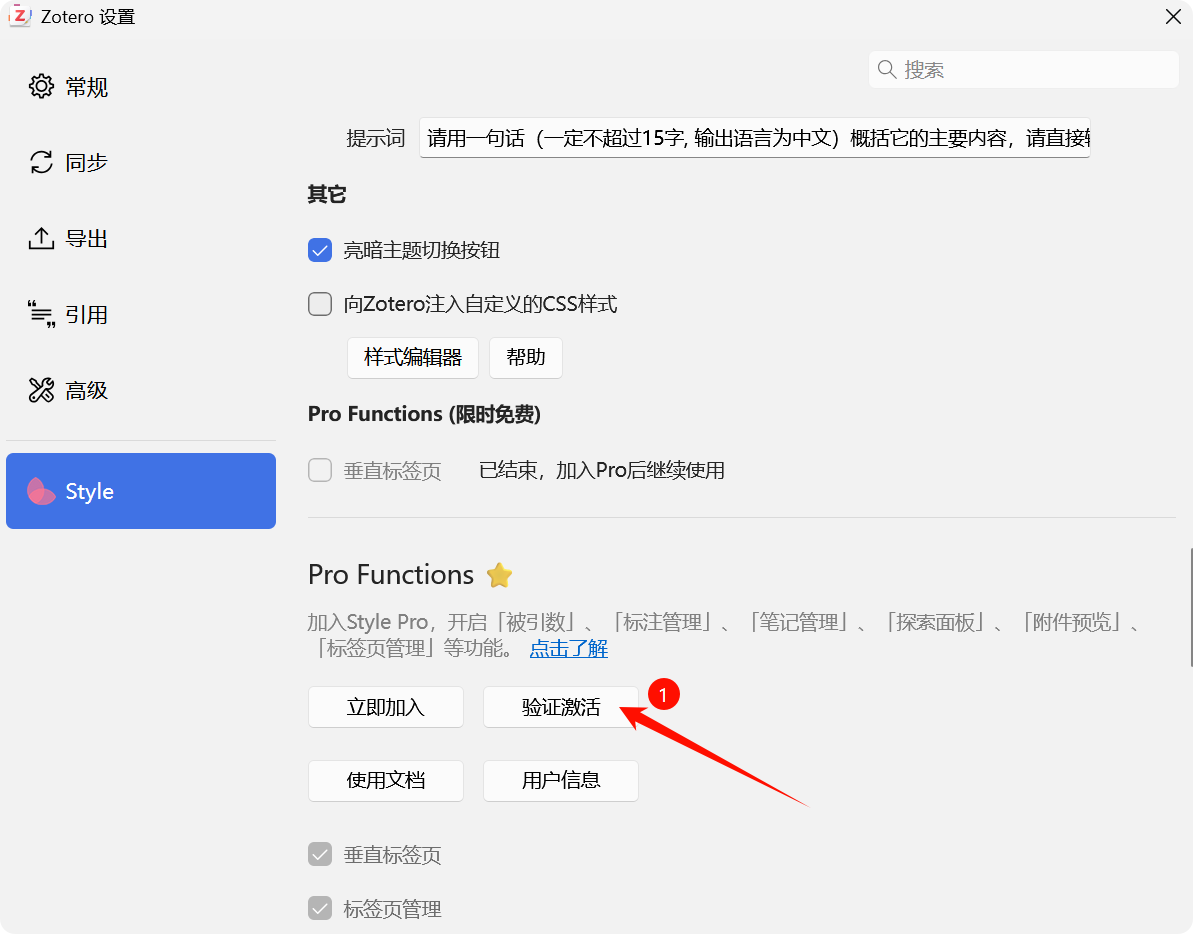Viewport: 1193px width, 934px height.
Task: Open the 常规 general settings pane
Action: point(141,87)
